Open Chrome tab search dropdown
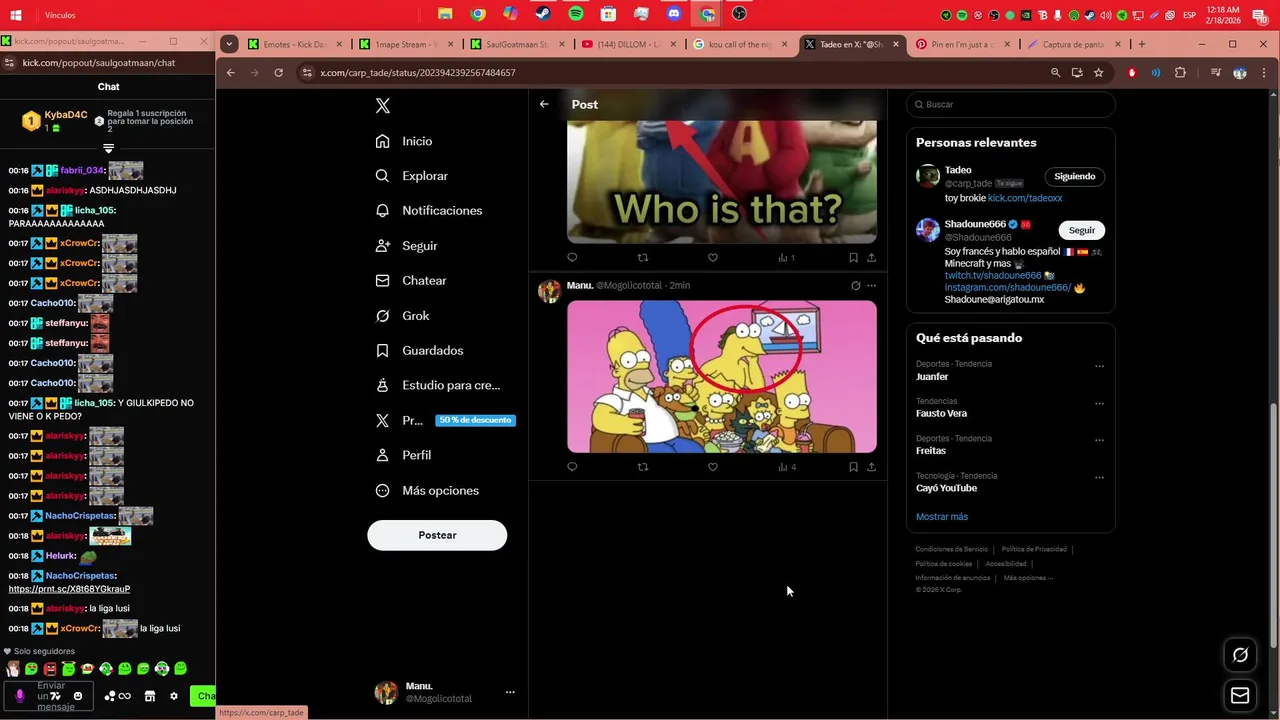This screenshot has height=720, width=1280. pyautogui.click(x=230, y=44)
